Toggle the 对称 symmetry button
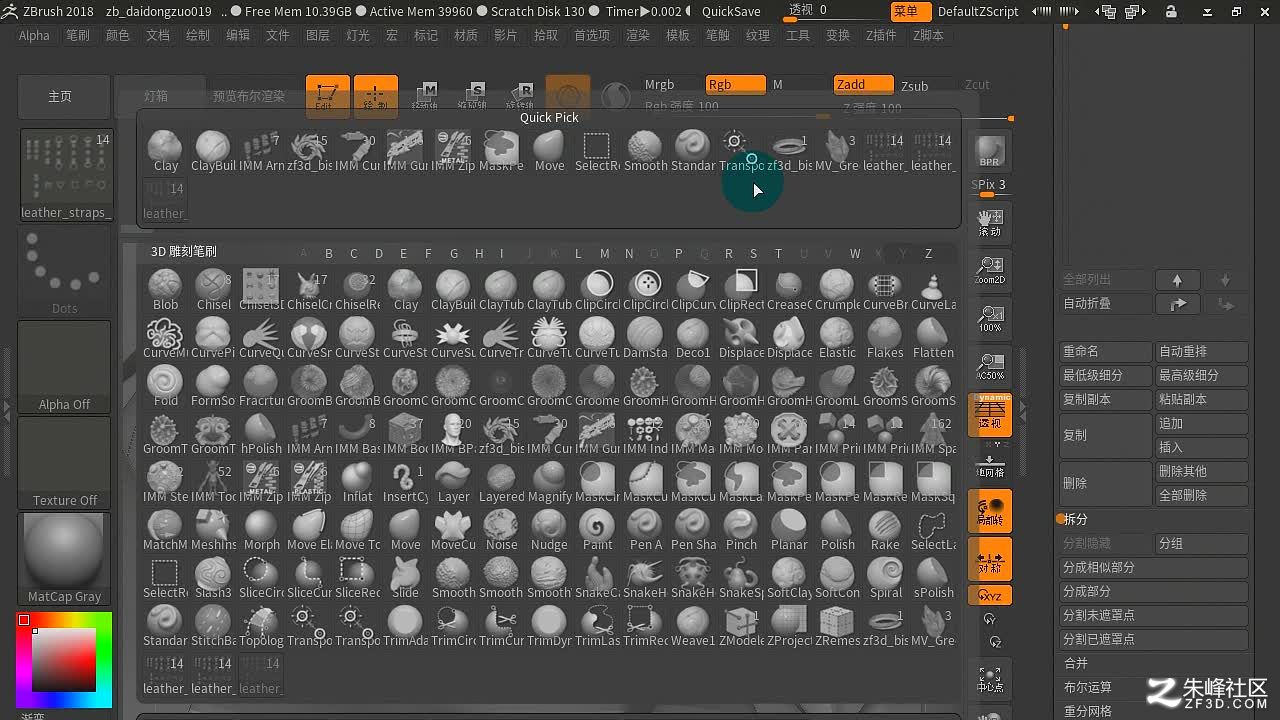Viewport: 1280px width, 720px height. click(x=990, y=560)
